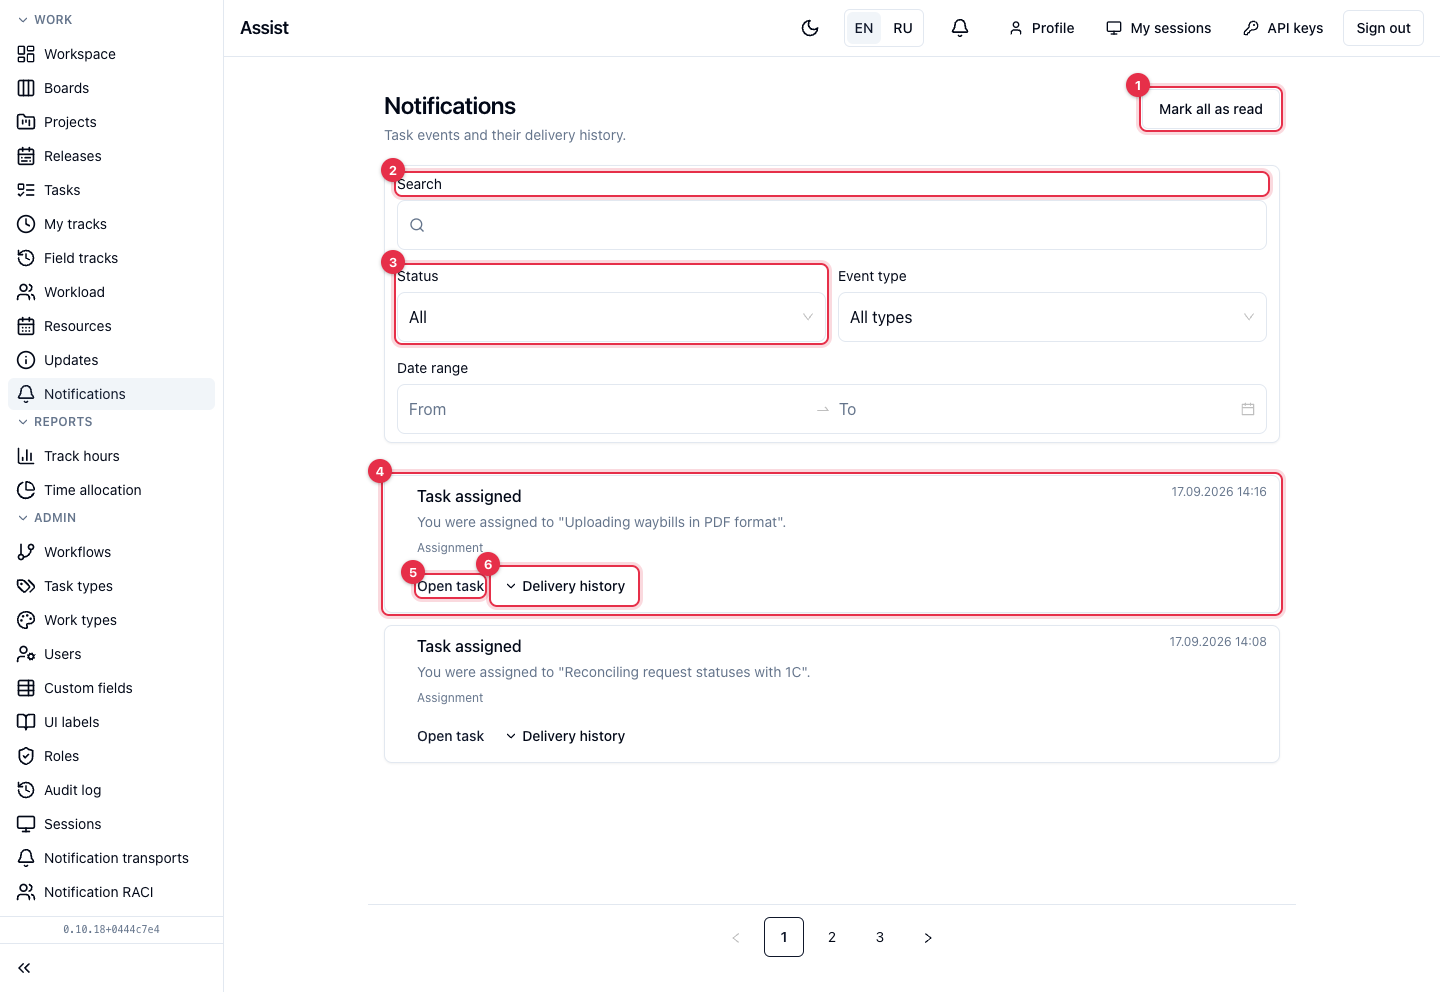This screenshot has height=992, width=1440.
Task: Open My tracks clock item
Action: 111,224
